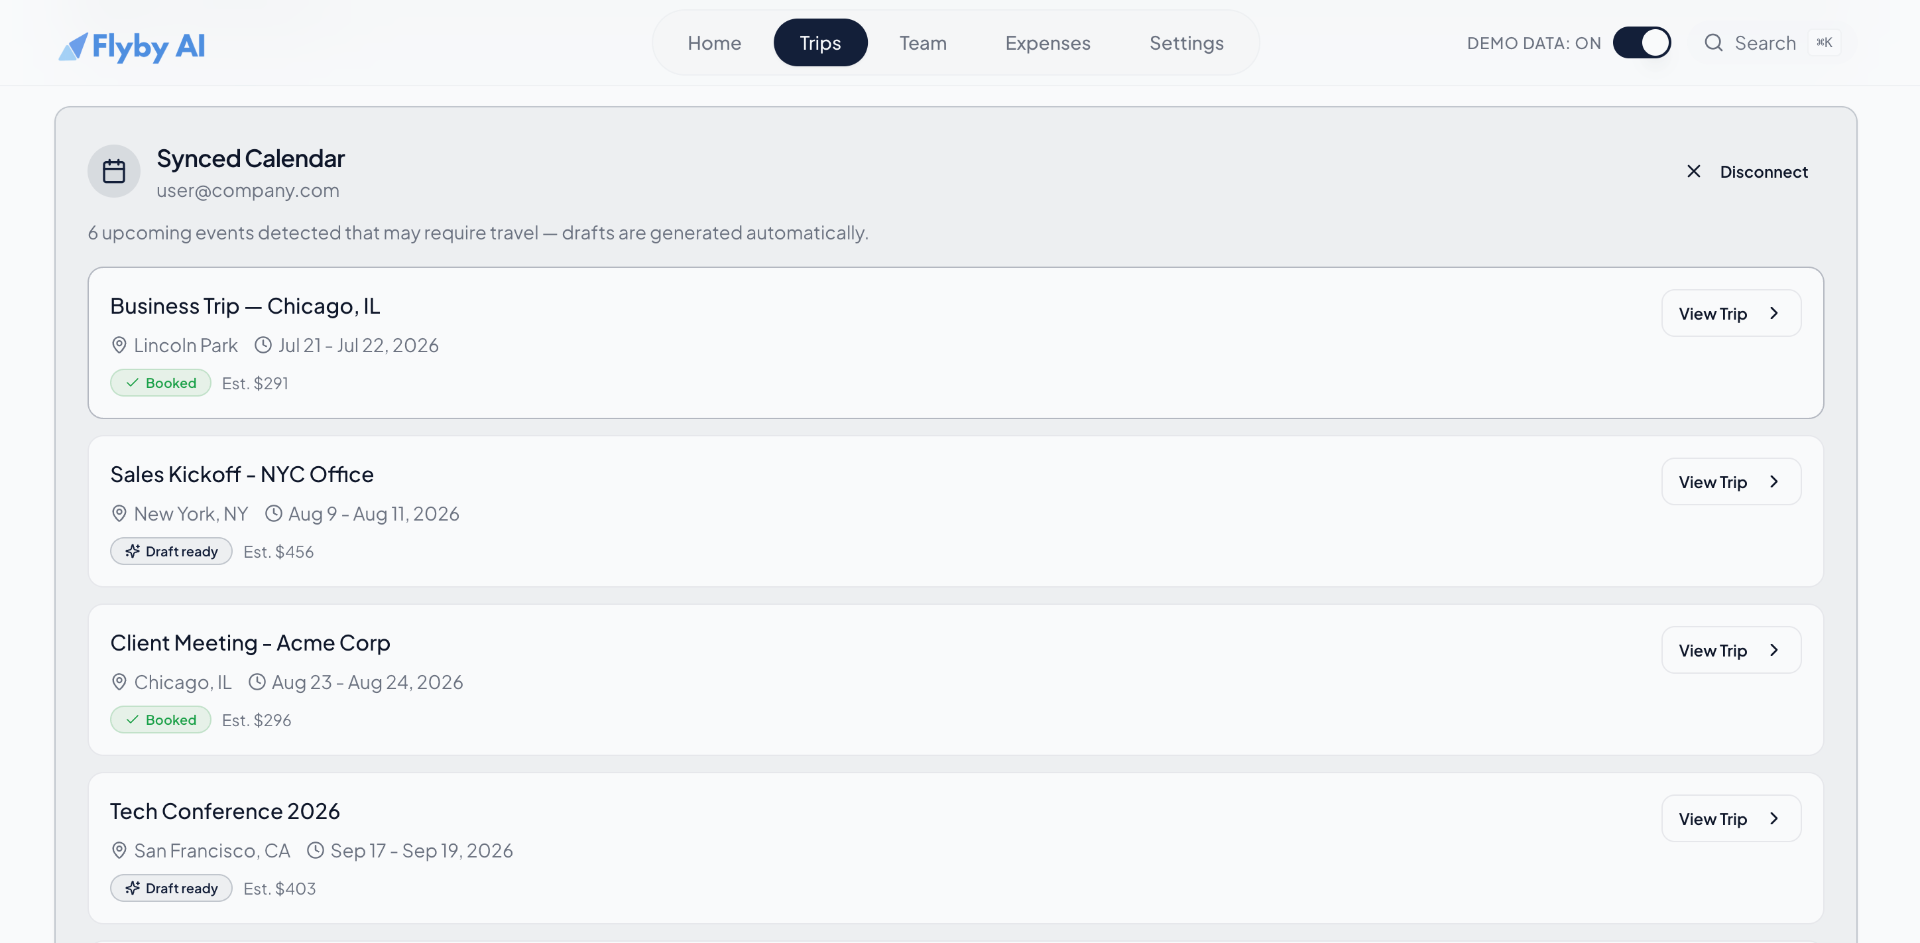This screenshot has width=1920, height=943.
Task: Click the location pin icon next to Lincoln Park
Action: [119, 345]
